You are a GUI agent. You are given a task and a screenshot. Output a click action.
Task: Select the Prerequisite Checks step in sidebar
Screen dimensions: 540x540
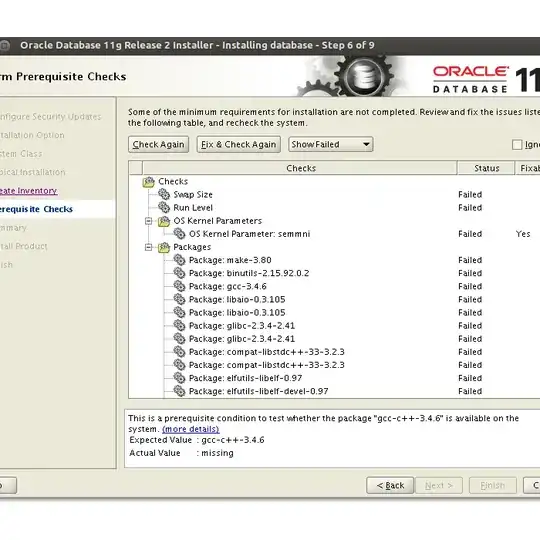pos(36,209)
